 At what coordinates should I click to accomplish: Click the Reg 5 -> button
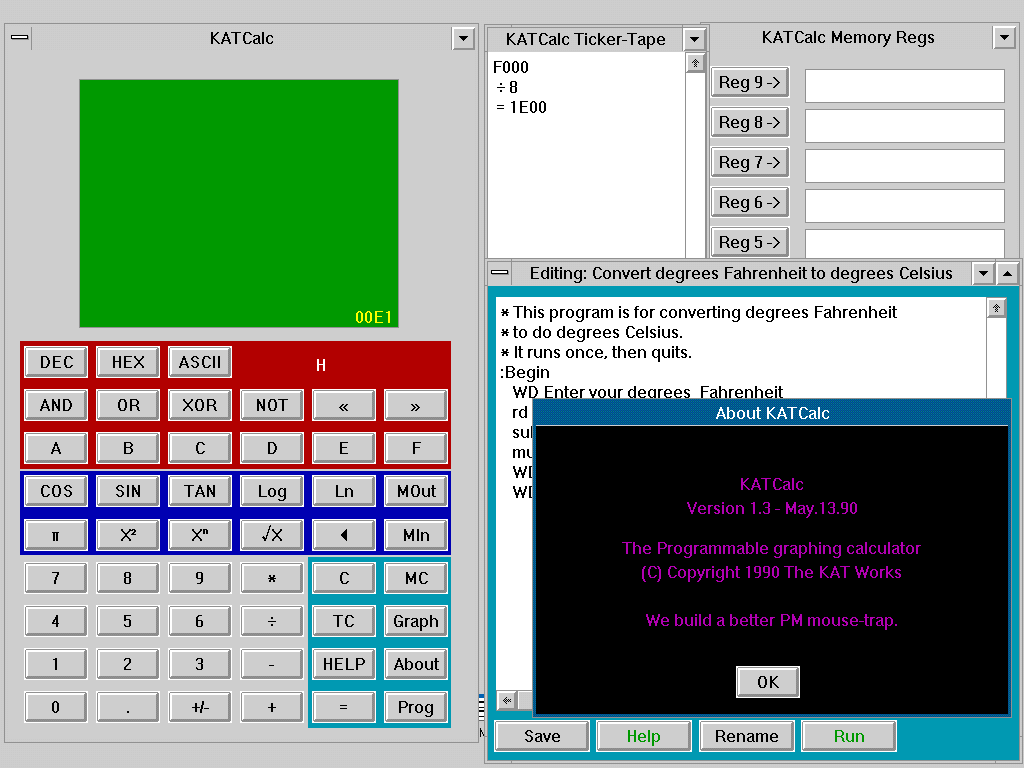(750, 242)
